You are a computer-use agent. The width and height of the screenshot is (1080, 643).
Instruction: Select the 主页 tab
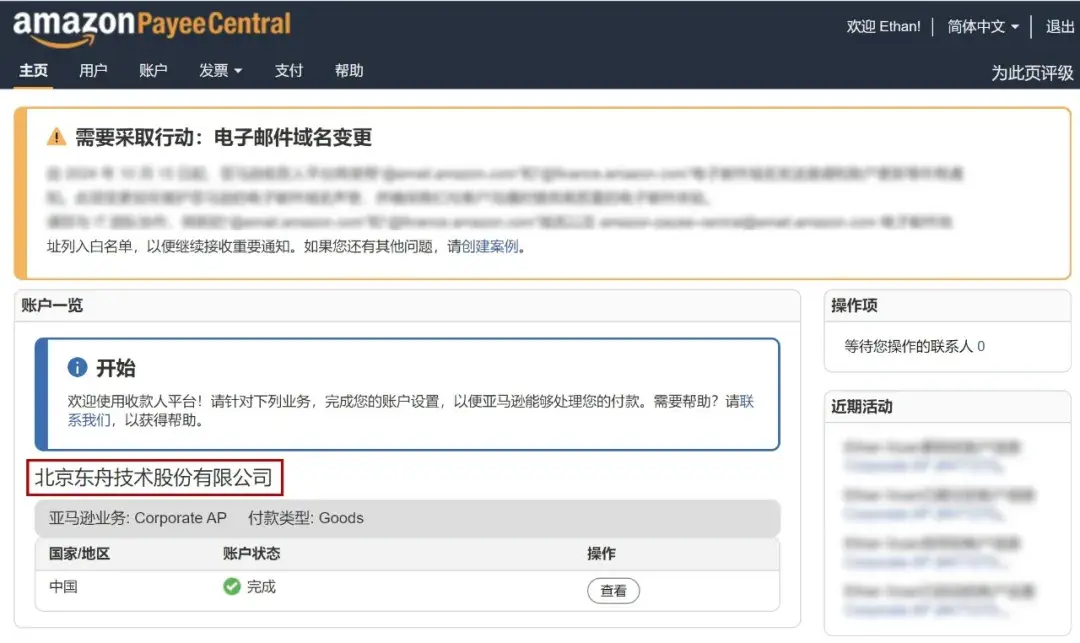coord(33,71)
